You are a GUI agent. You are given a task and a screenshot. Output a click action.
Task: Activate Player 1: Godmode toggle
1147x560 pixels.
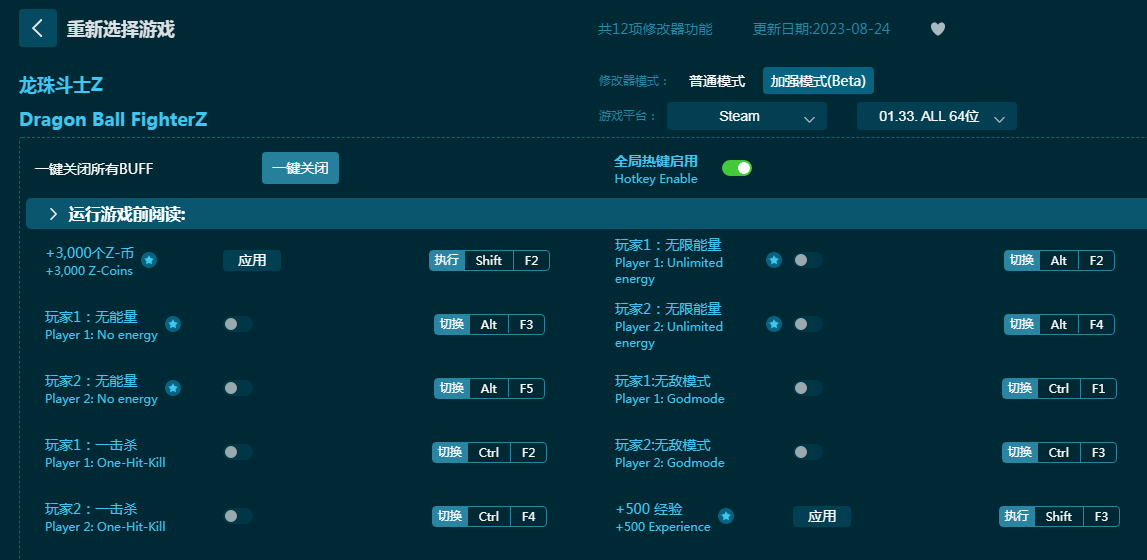tap(808, 388)
